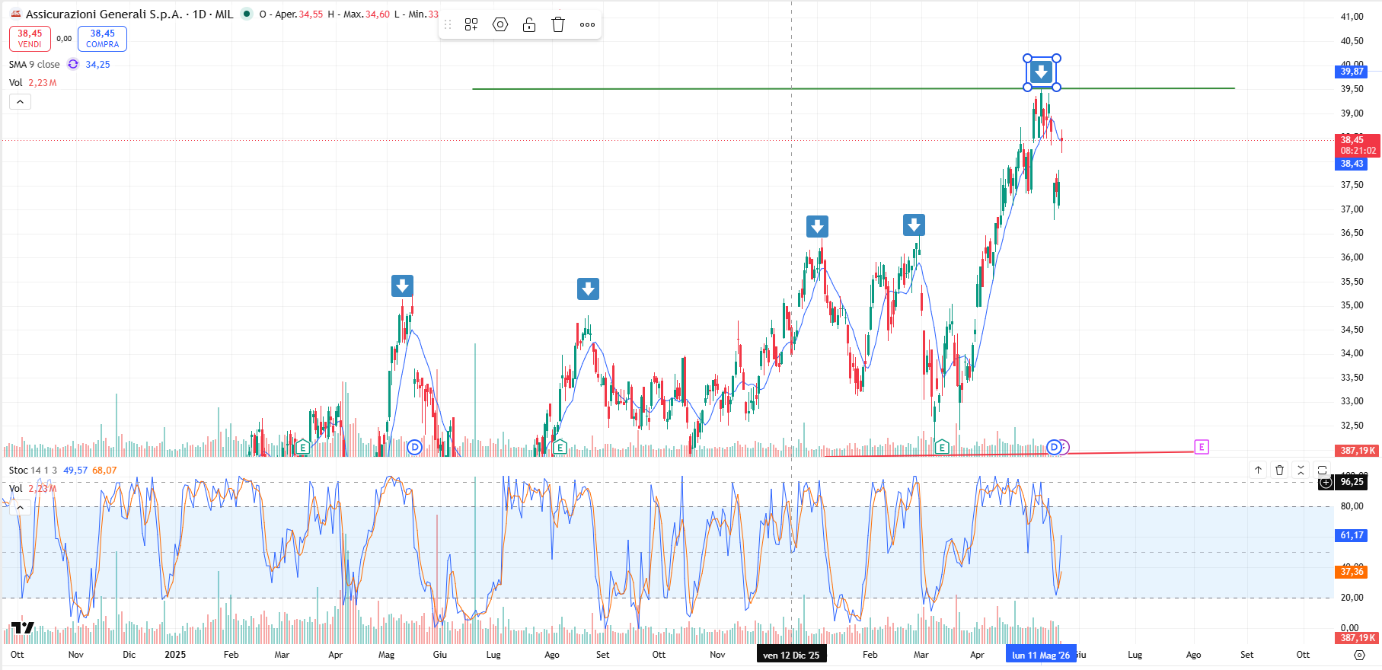Screen dimensions: 1382x670
Task: Click the 49,57 %K value in Stoc legend
Action: pyautogui.click(x=76, y=470)
